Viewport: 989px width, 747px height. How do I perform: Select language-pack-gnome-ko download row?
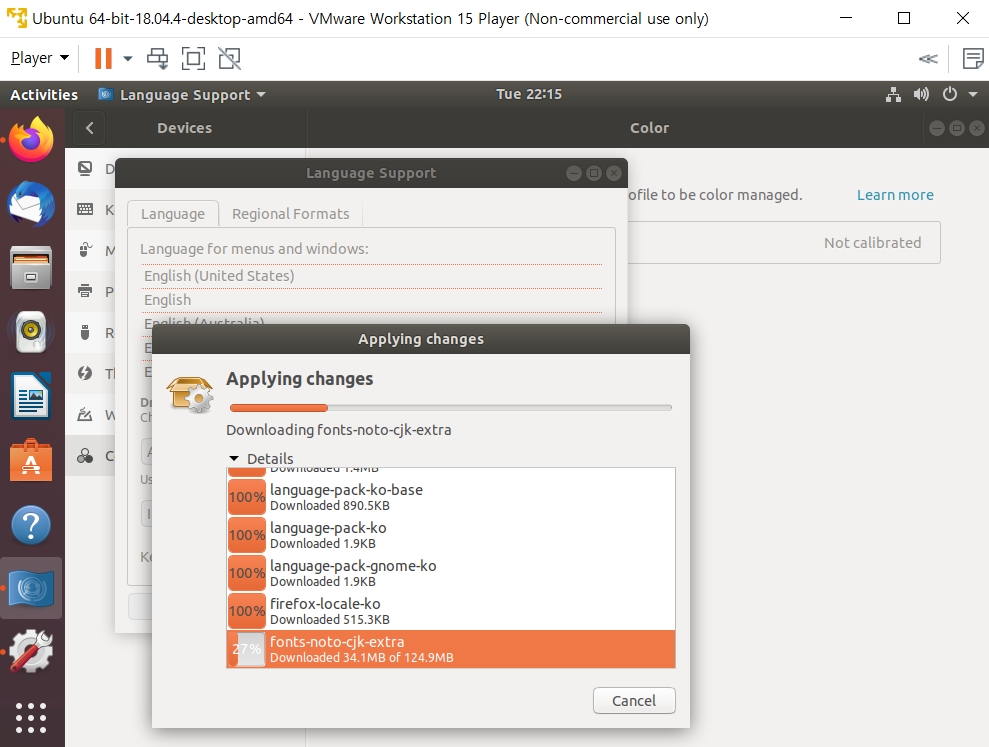click(x=451, y=573)
